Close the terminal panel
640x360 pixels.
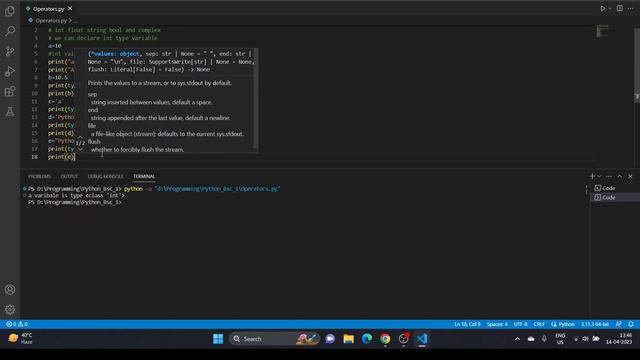click(x=630, y=176)
